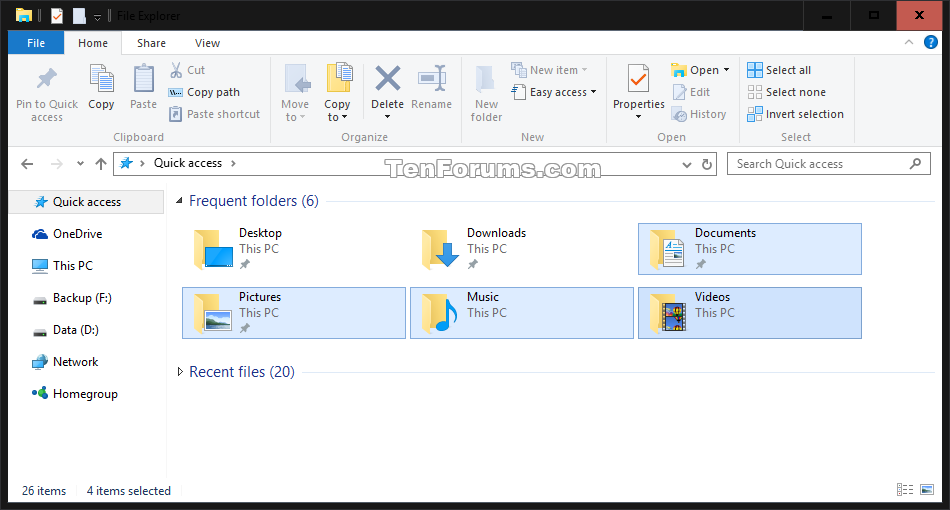Open the Copy to dropdown

[x=336, y=110]
